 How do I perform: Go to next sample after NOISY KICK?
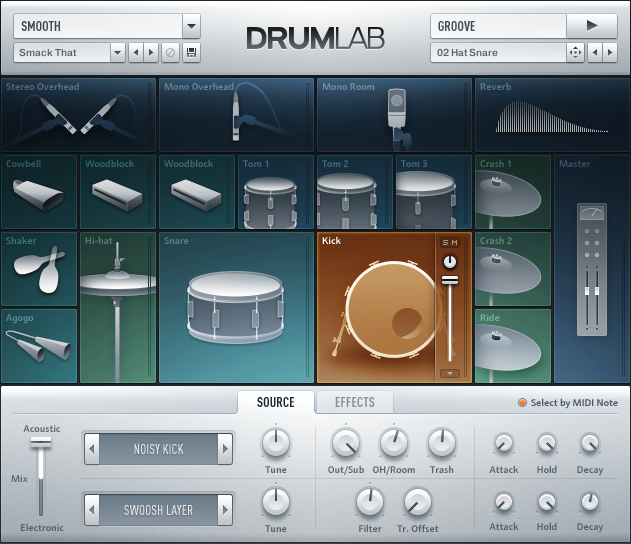pos(226,449)
